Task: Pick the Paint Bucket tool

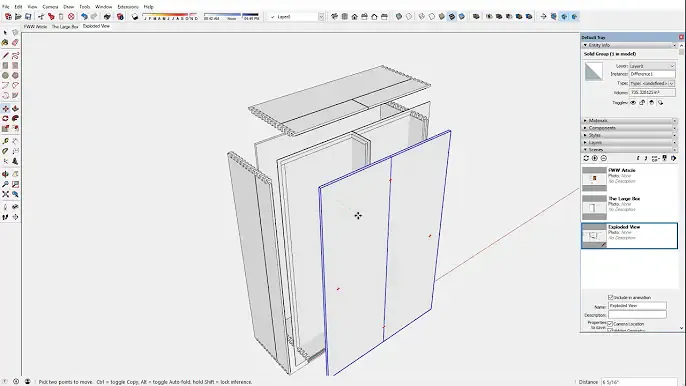Action: click(x=5, y=42)
